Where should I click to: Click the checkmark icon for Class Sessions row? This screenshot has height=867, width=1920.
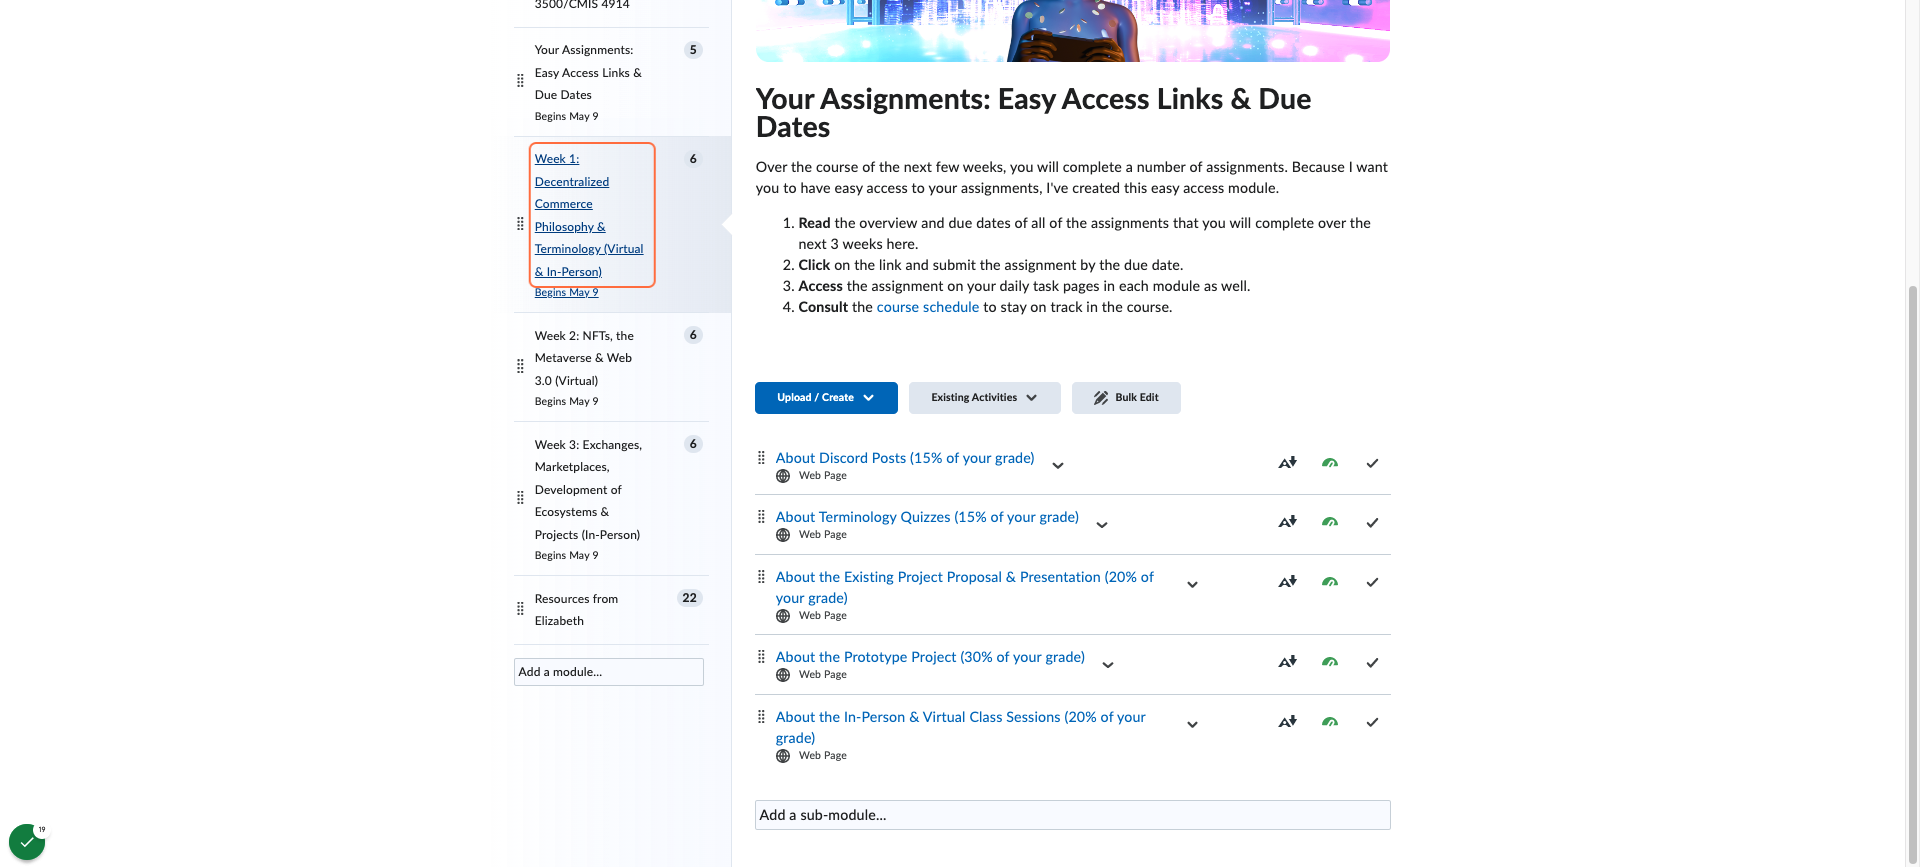coord(1372,722)
